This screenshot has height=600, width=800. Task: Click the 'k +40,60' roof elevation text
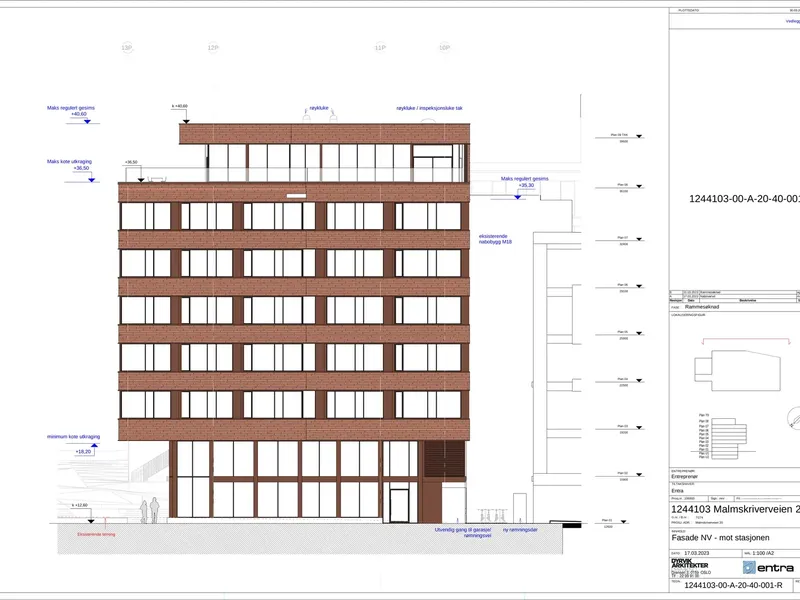pos(180,106)
